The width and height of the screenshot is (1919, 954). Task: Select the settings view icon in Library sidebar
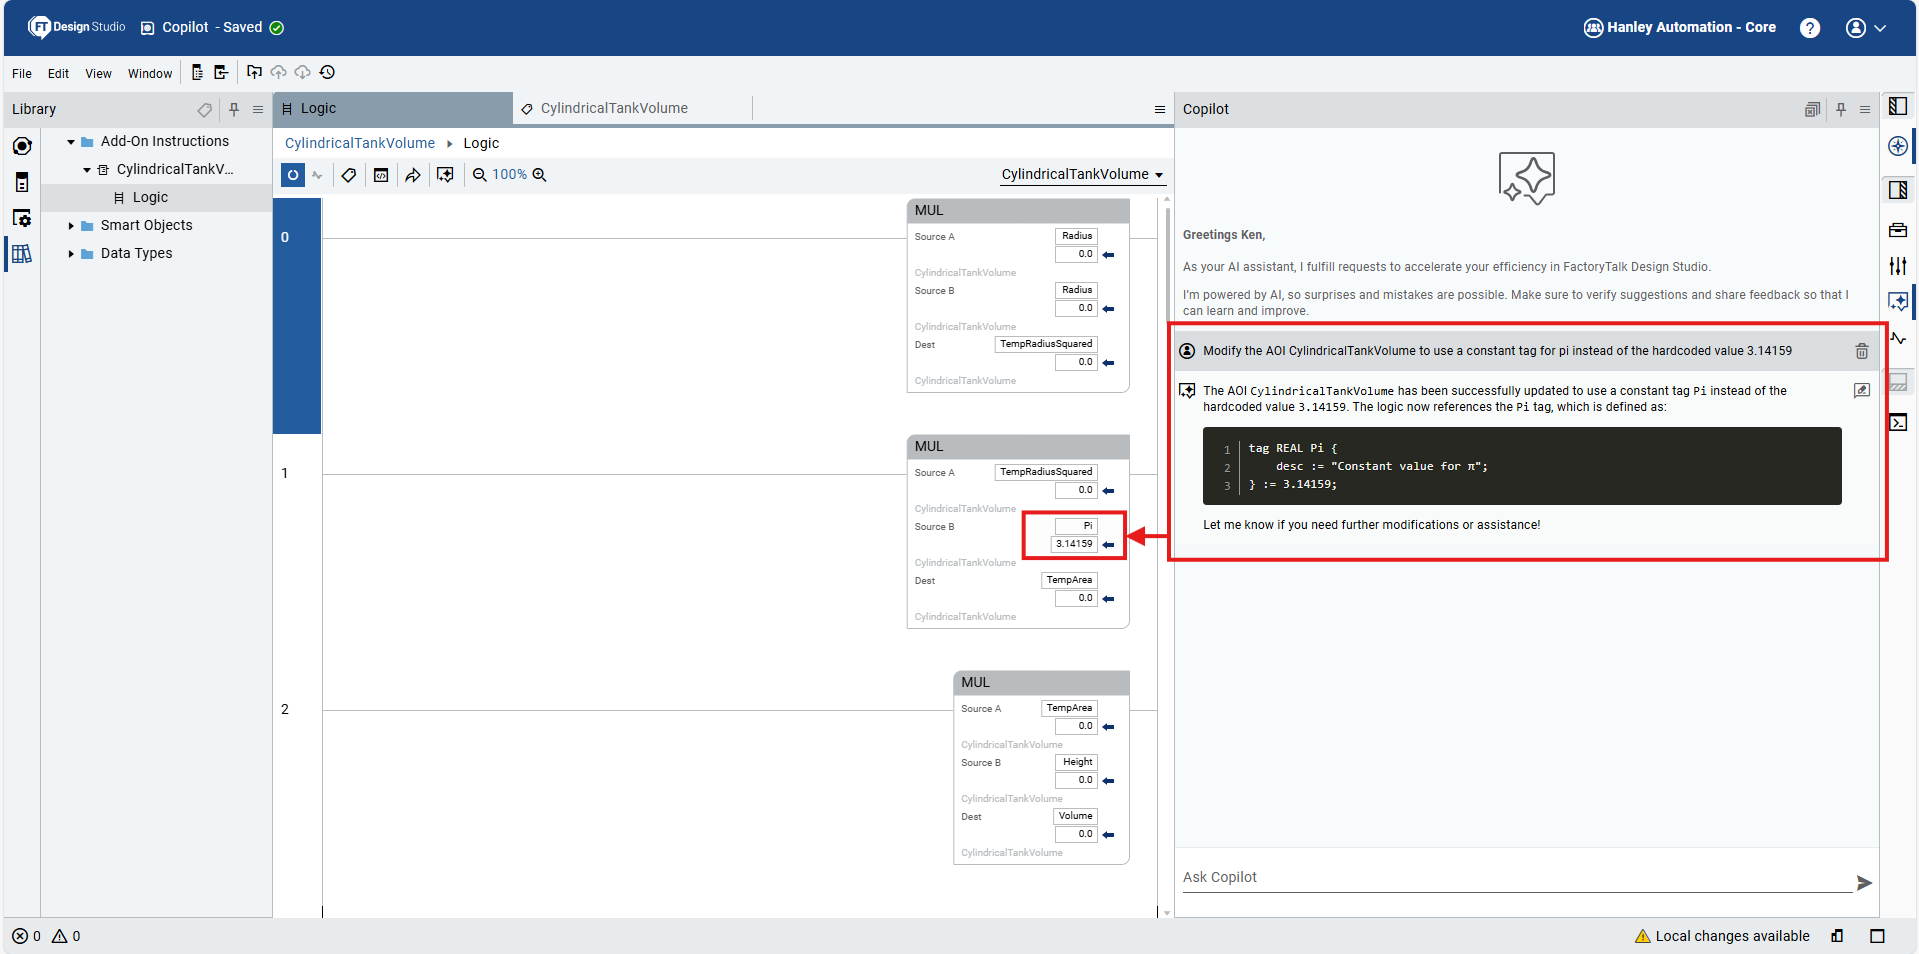click(22, 218)
